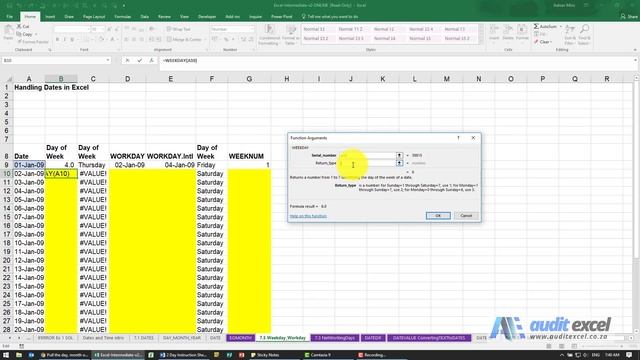This screenshot has height=360, width=640.
Task: Select cell A9 with 01-Jan-09
Action: pyautogui.click(x=29, y=165)
